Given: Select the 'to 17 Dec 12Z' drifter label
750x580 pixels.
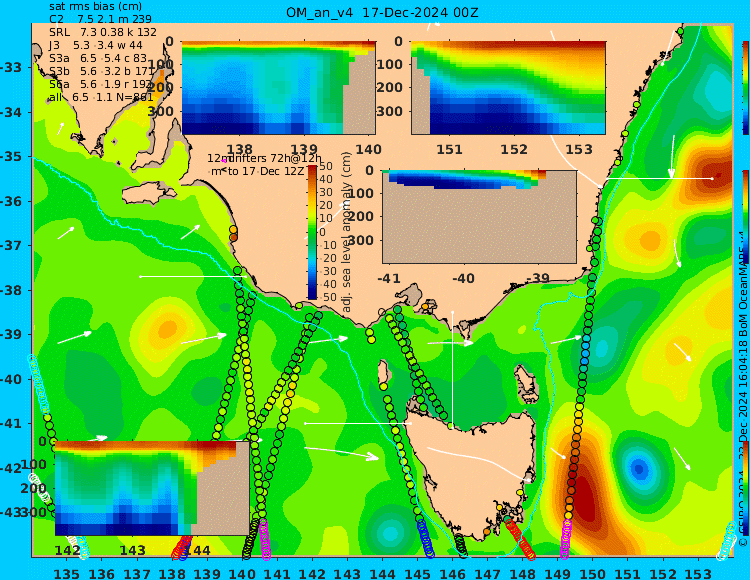Looking at the screenshot, I should tap(265, 171).
